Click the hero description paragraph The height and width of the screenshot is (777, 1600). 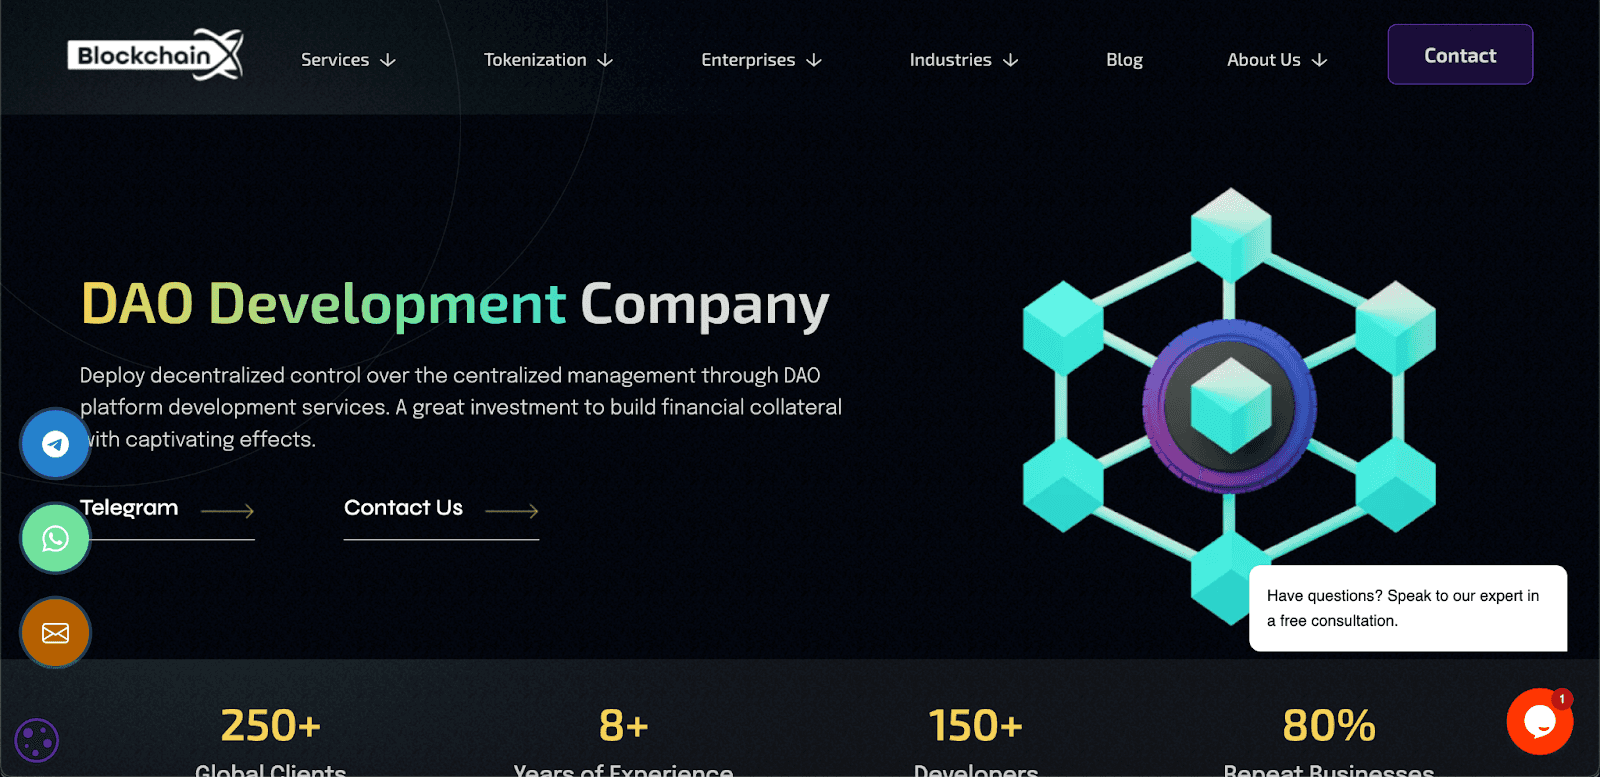click(461, 407)
